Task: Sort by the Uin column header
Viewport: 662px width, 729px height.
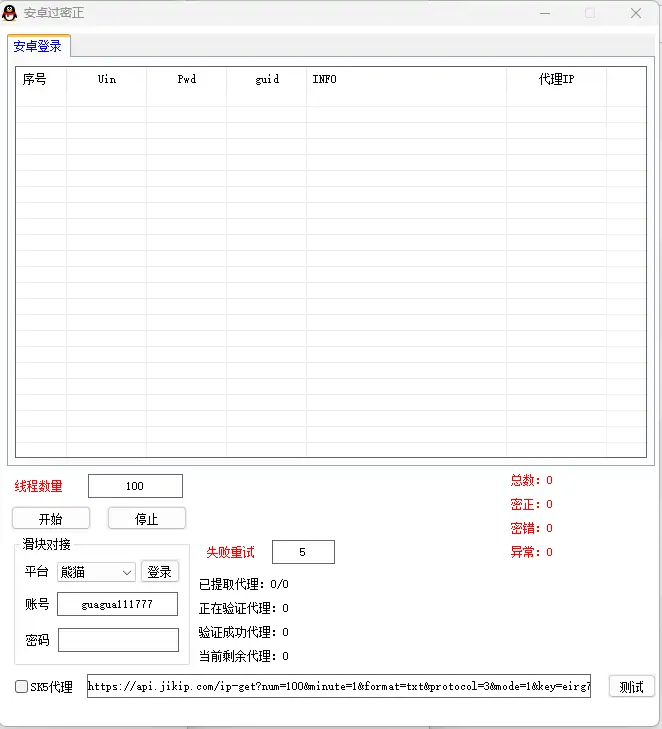Action: pyautogui.click(x=106, y=80)
